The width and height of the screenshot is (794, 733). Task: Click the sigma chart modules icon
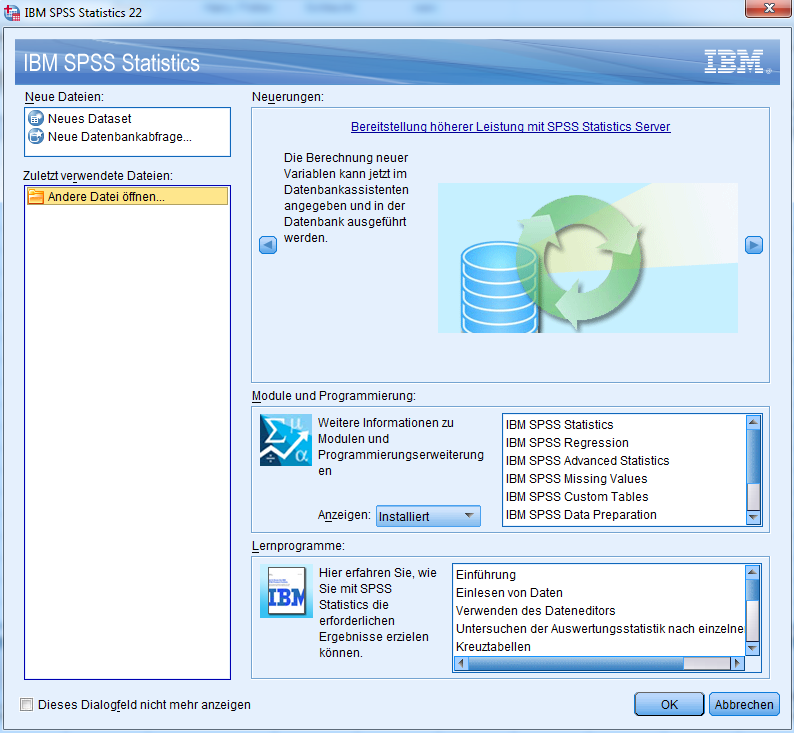click(x=285, y=439)
